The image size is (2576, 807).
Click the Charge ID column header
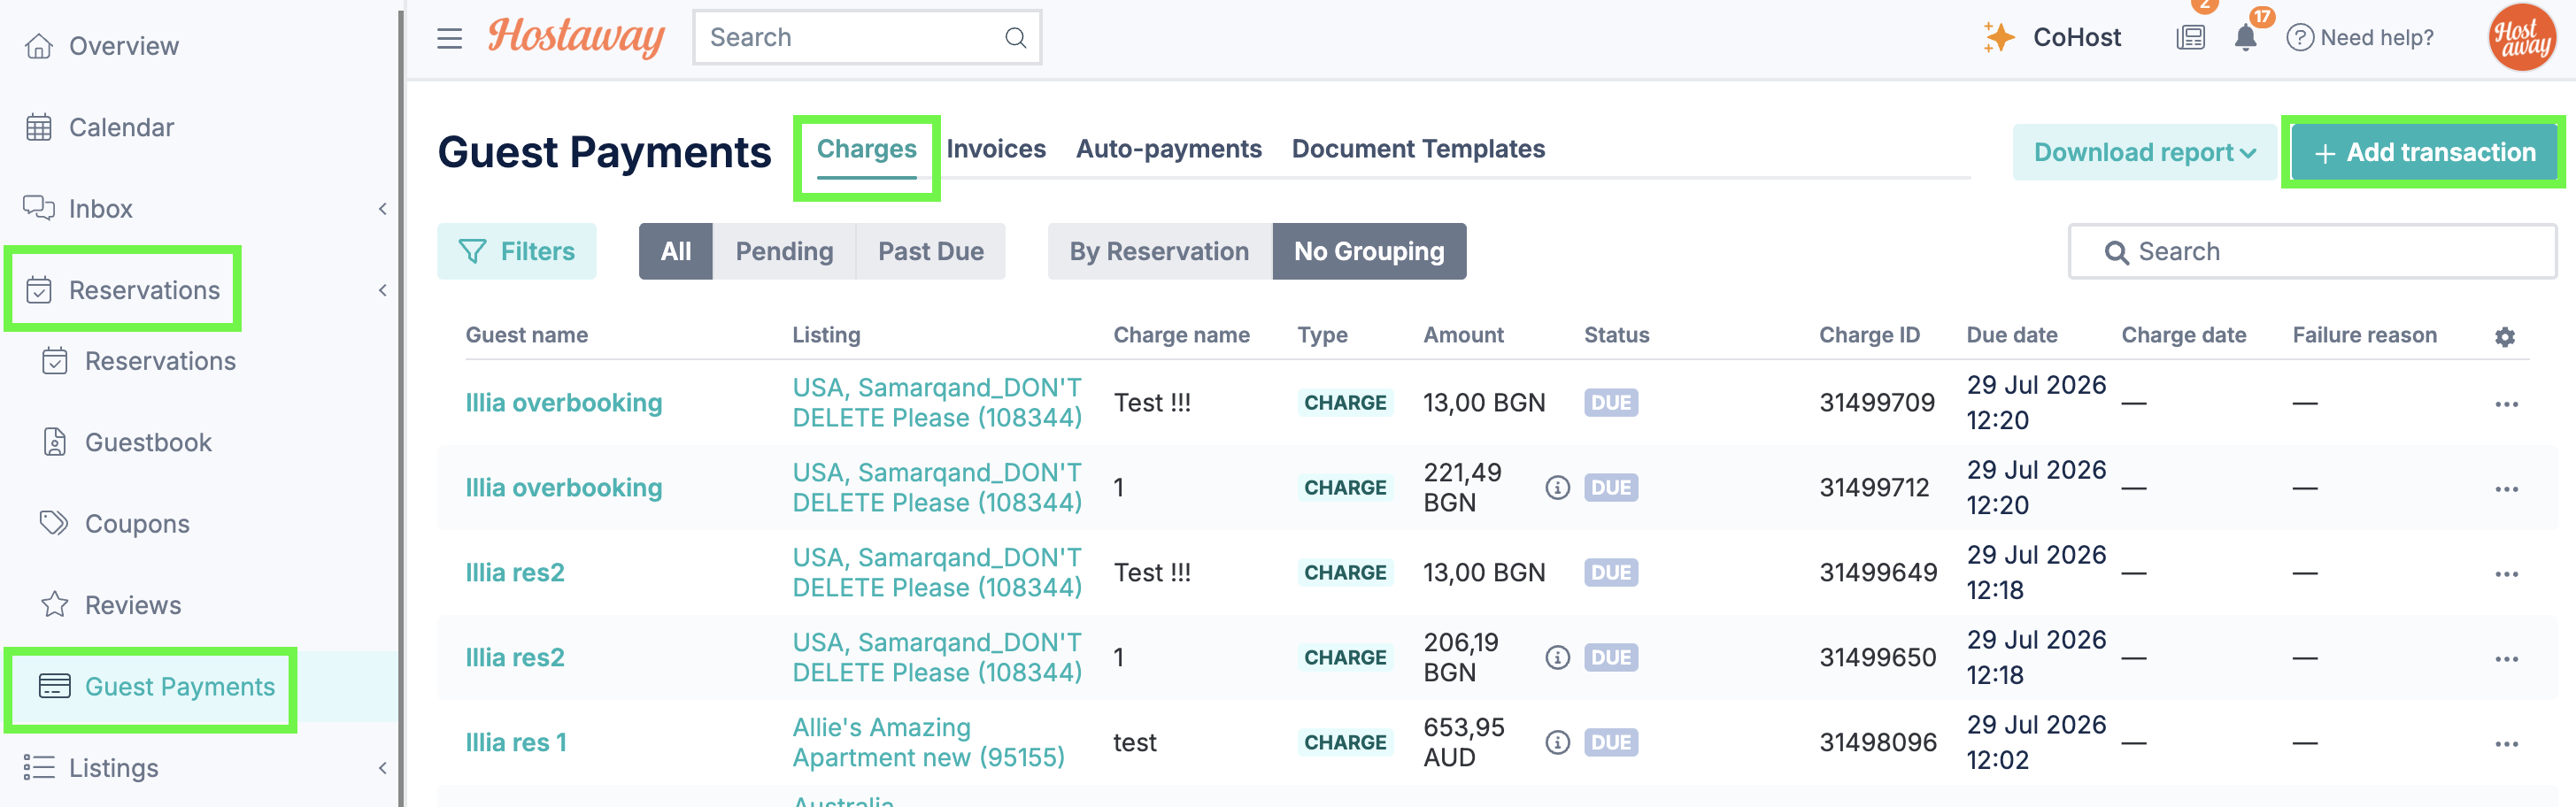(1869, 335)
